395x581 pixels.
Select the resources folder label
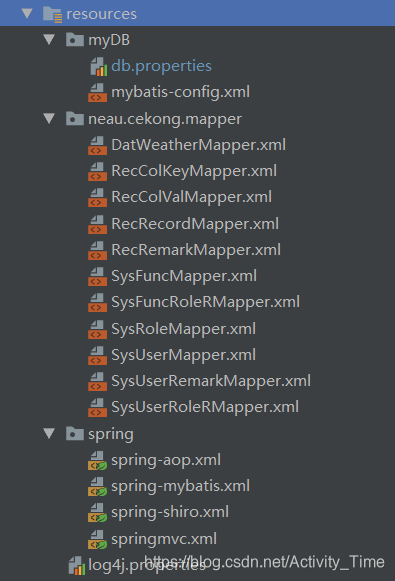[x=102, y=14]
